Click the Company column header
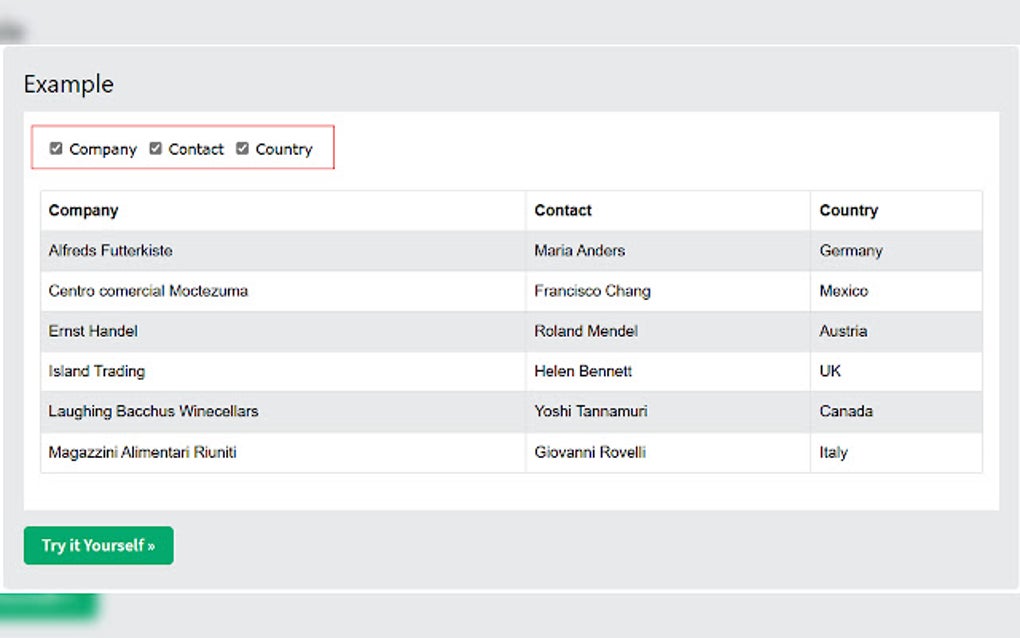 pos(84,211)
